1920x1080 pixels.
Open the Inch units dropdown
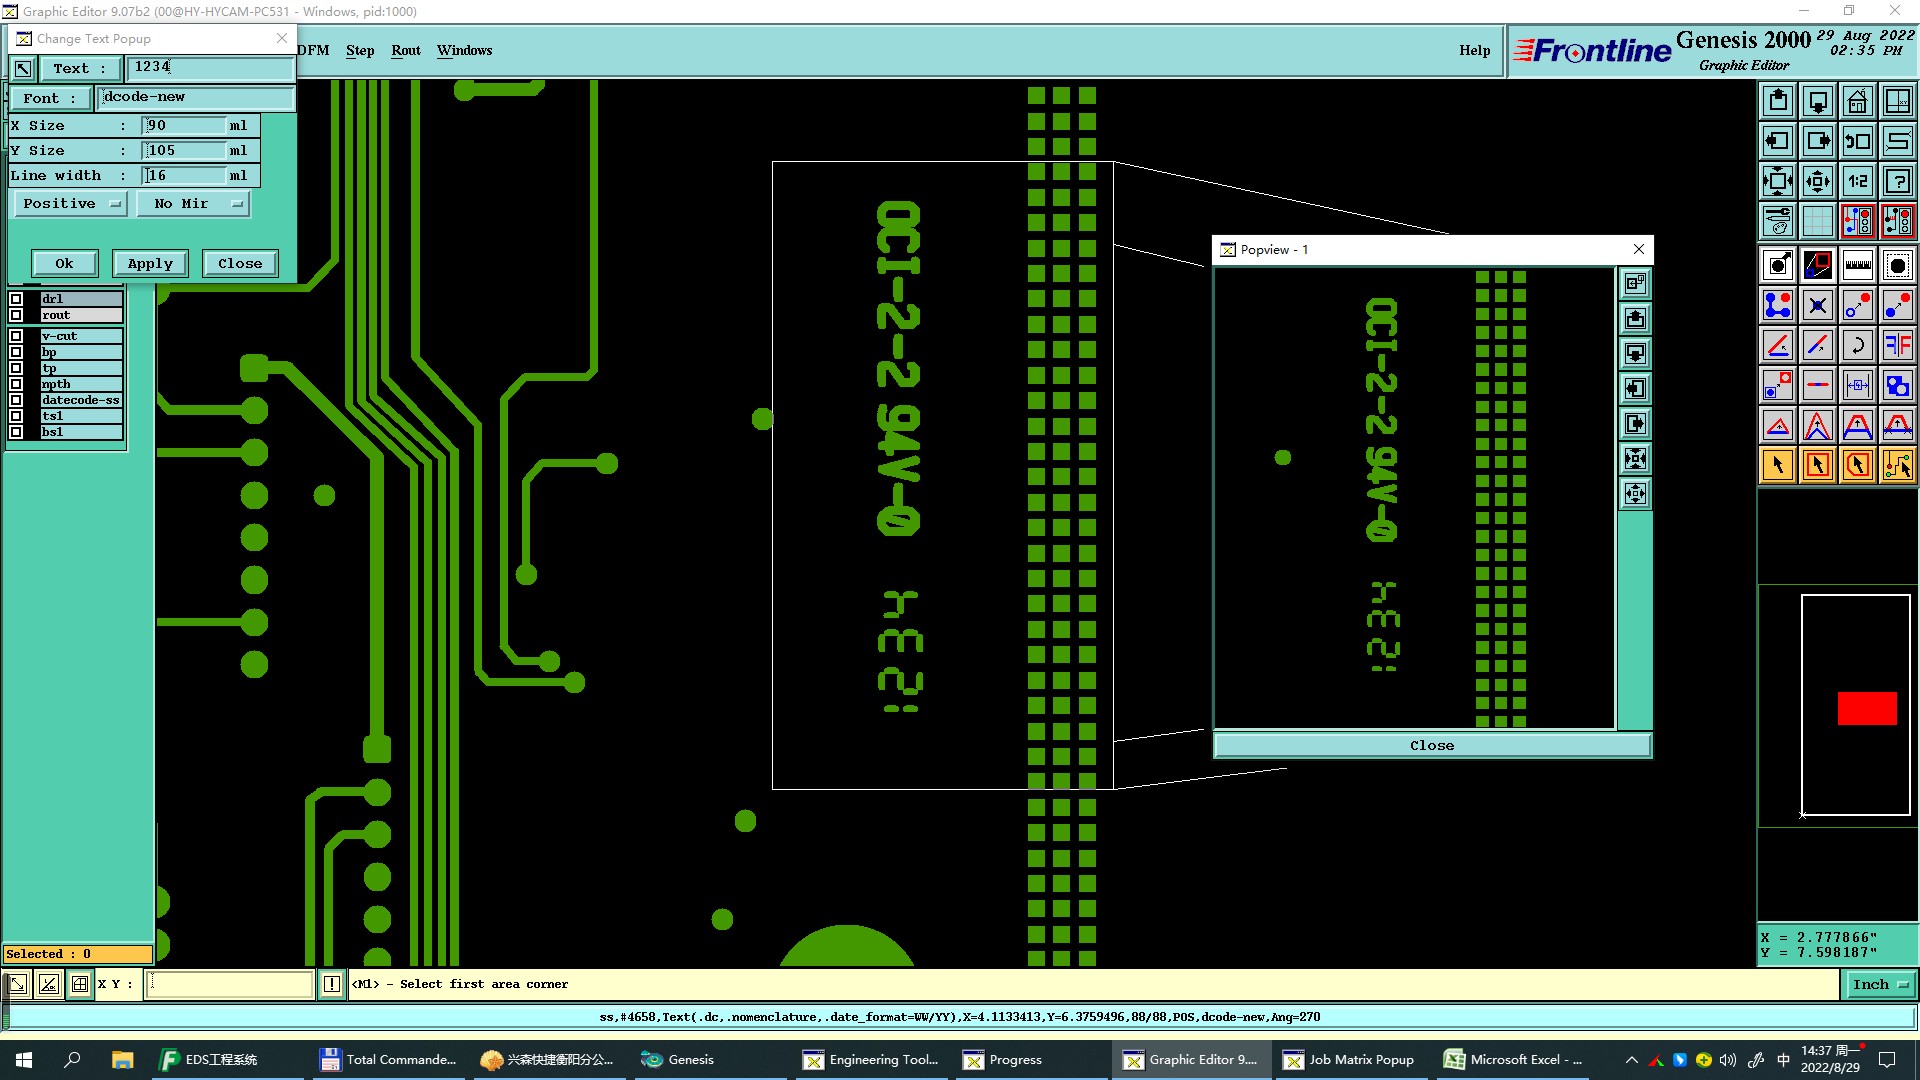(x=1879, y=984)
